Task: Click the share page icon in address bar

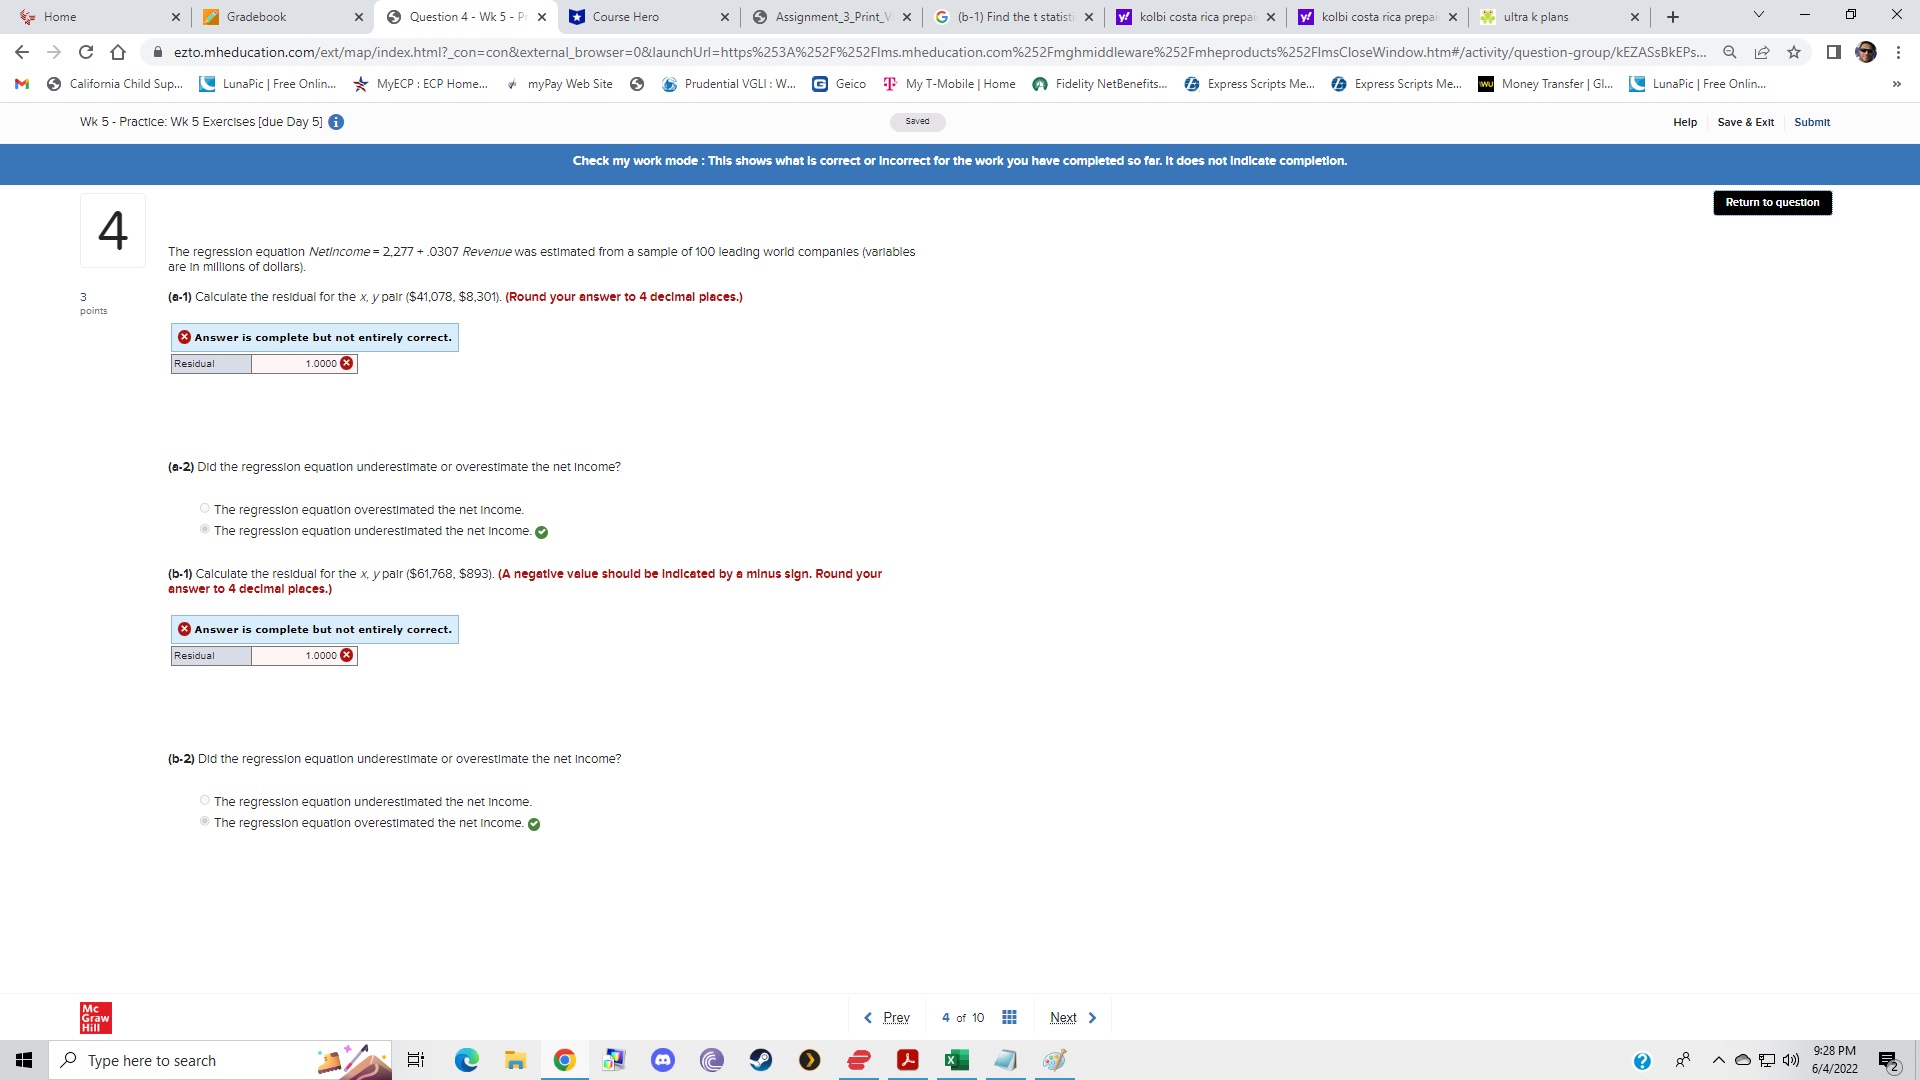Action: click(1762, 52)
